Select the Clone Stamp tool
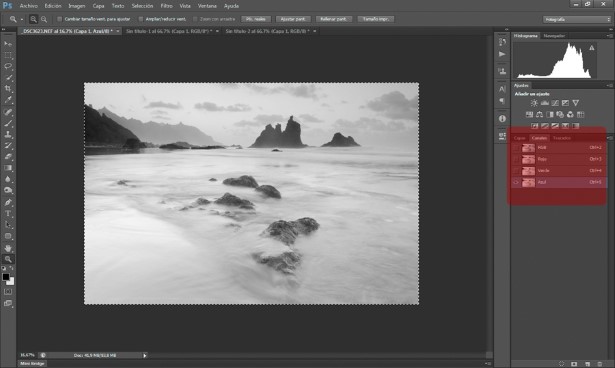The image size is (615, 368). coord(8,134)
